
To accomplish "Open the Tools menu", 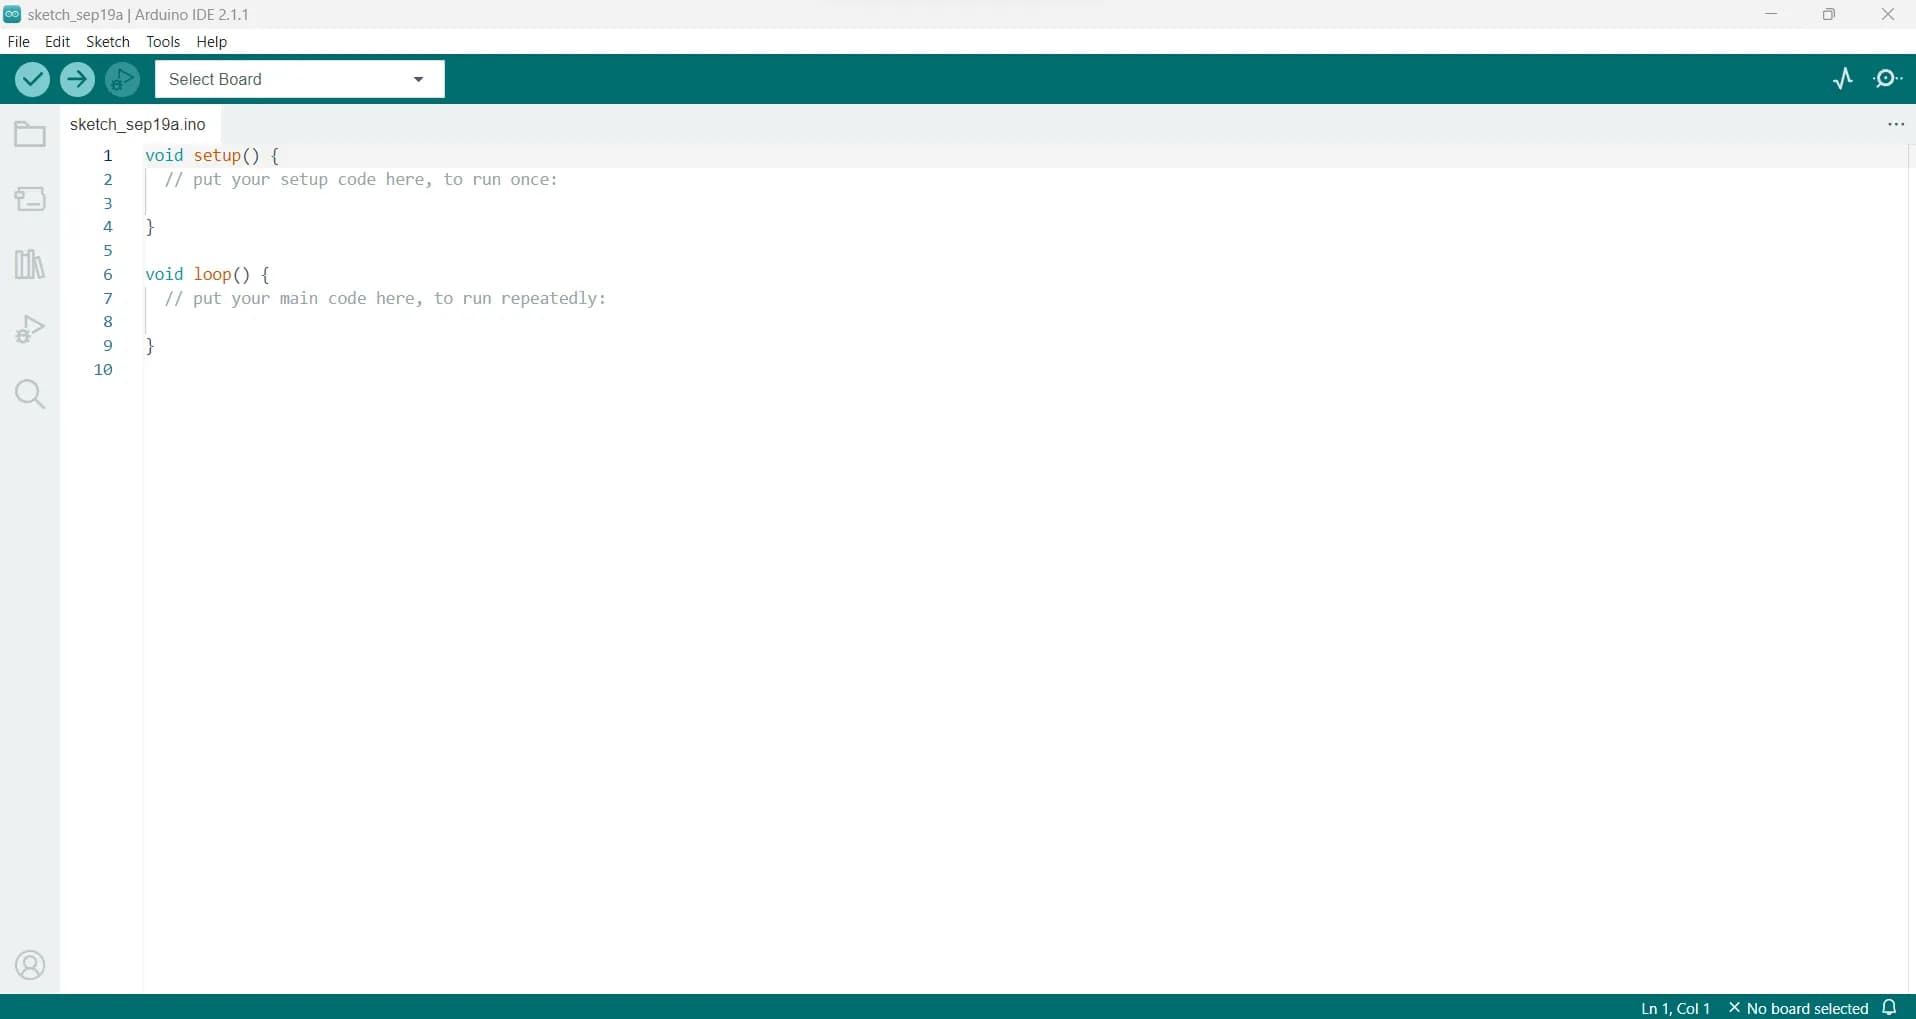I will pos(163,42).
